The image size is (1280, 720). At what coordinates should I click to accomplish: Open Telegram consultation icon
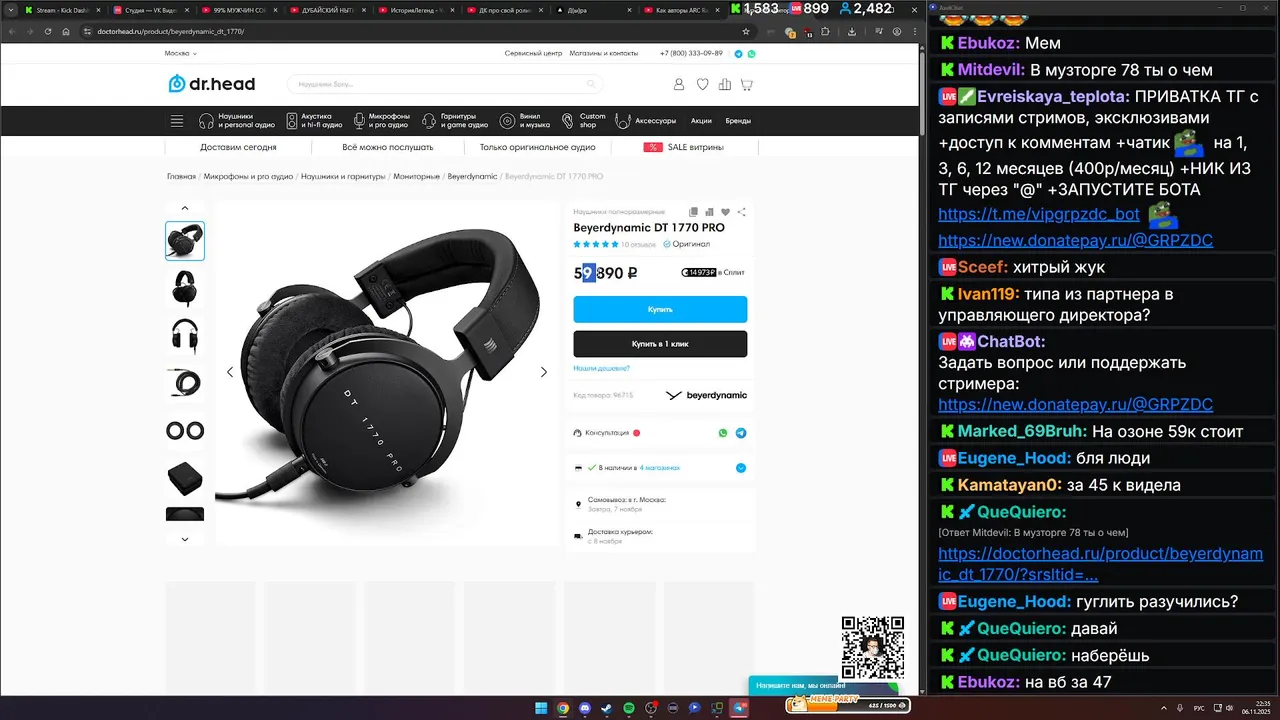pyautogui.click(x=741, y=433)
